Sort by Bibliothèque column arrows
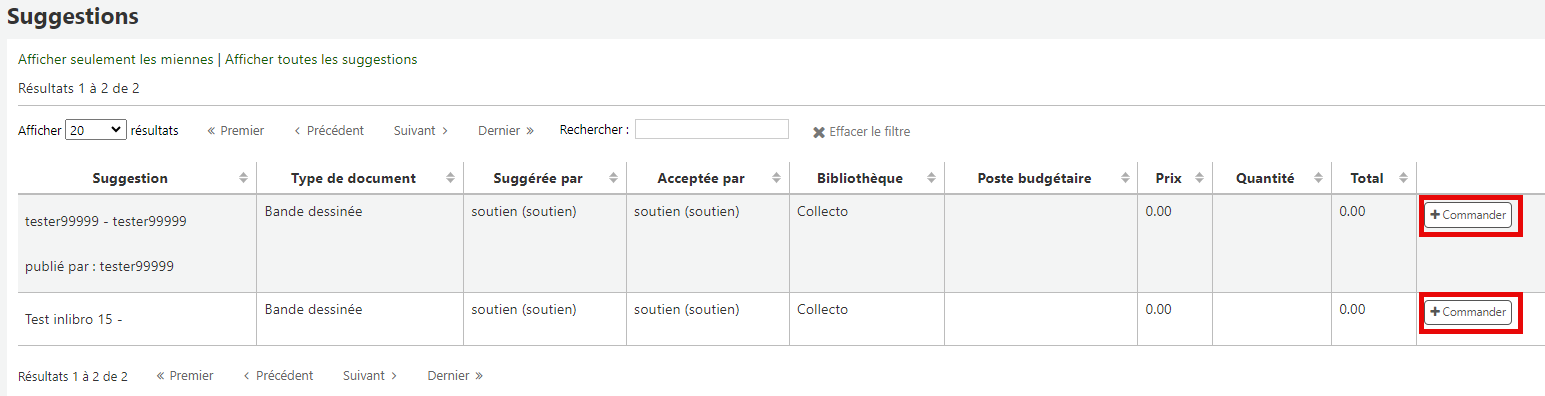 point(931,178)
